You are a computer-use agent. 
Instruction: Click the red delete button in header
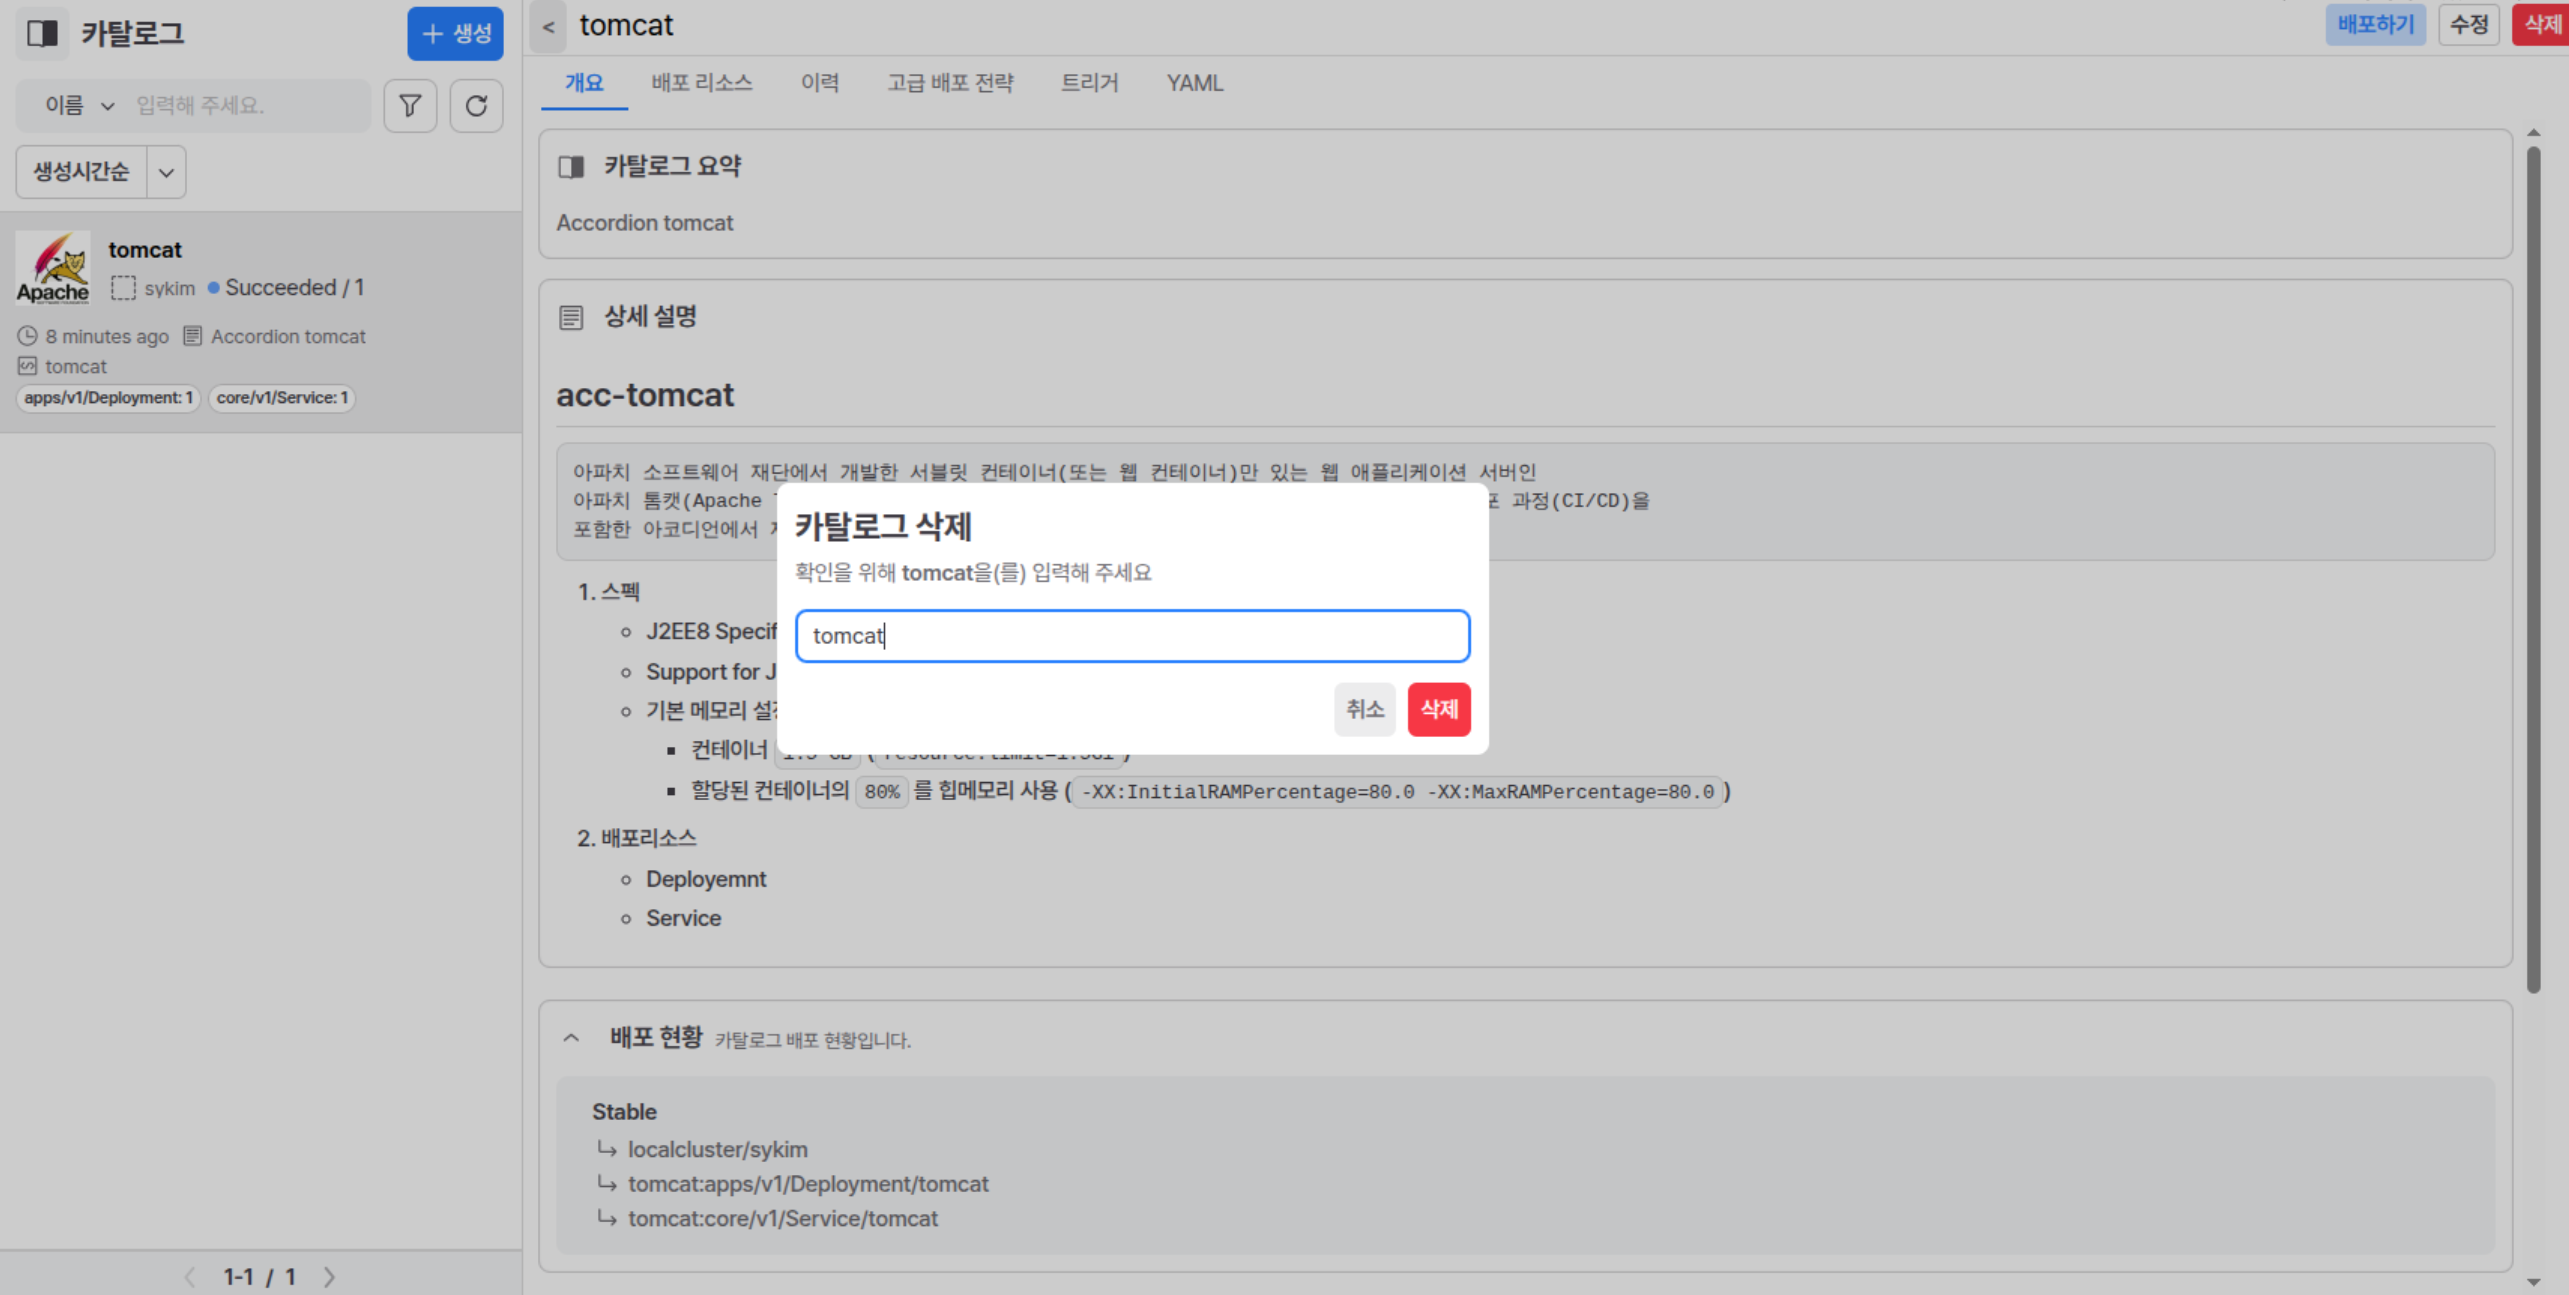click(x=2540, y=24)
